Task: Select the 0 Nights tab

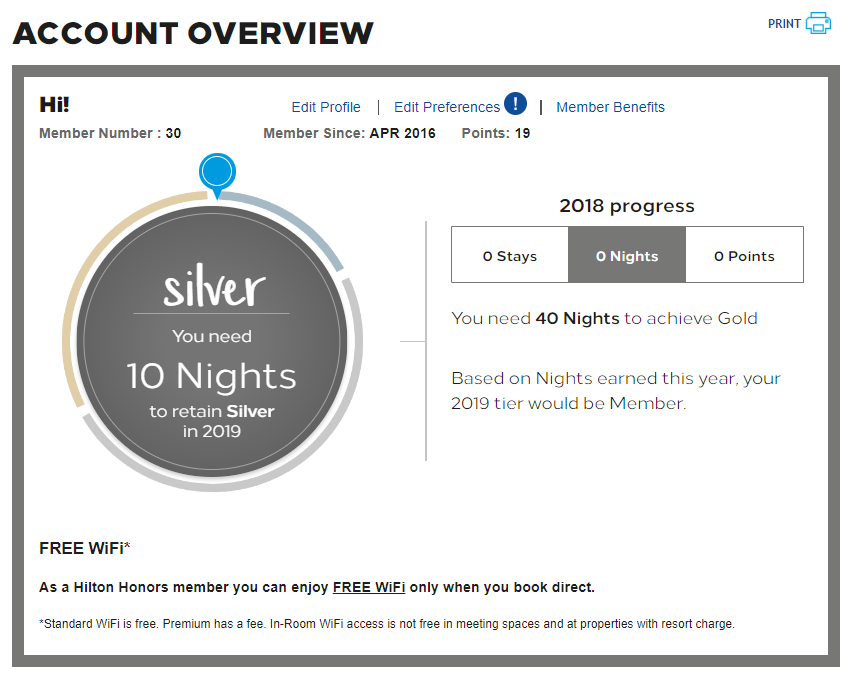Action: [x=627, y=255]
